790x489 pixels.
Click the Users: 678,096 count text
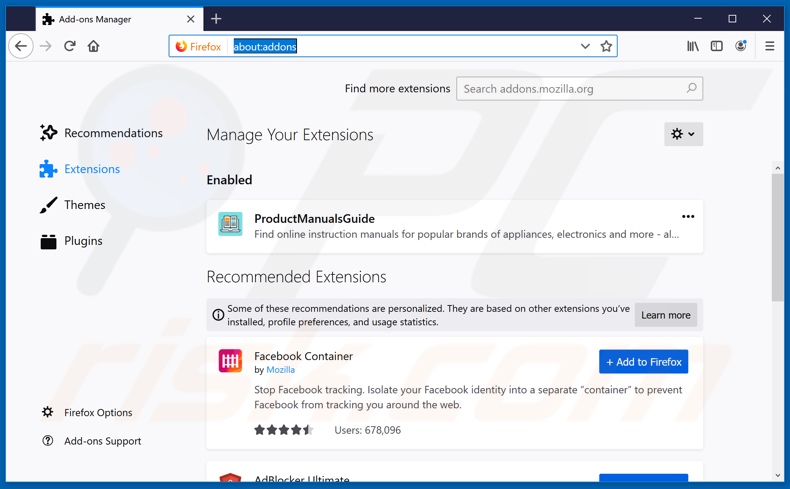(367, 430)
